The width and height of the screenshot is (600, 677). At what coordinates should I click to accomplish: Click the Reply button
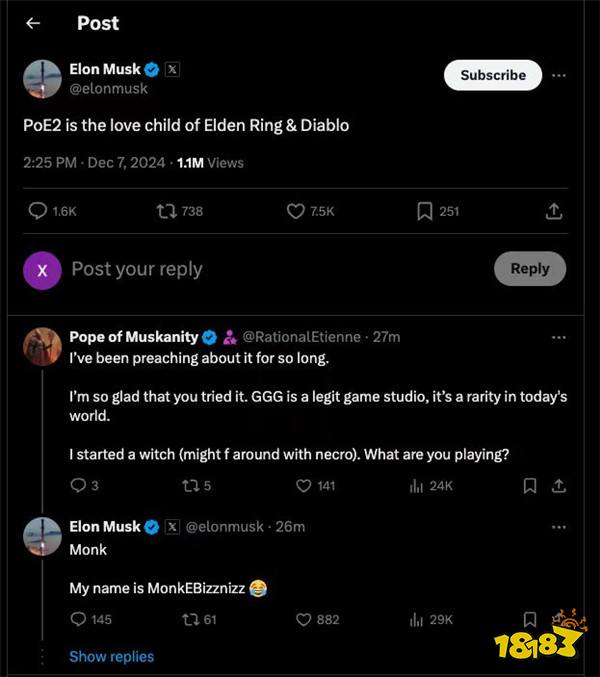(x=530, y=269)
